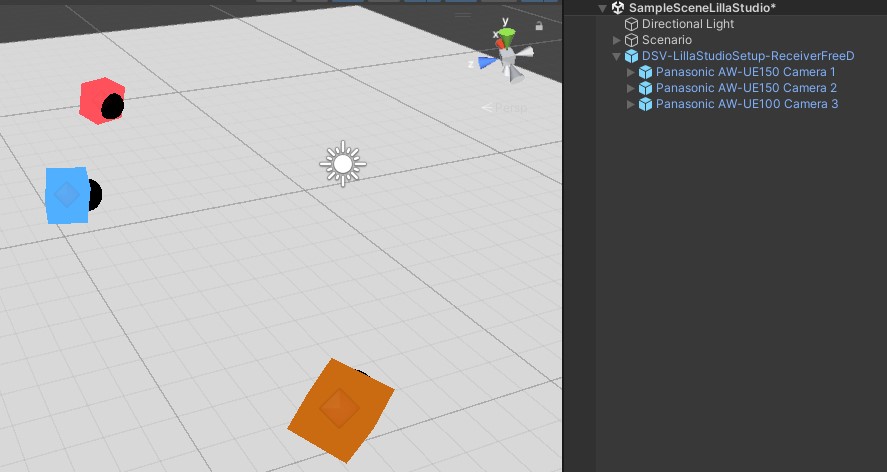Toggle the Persp projection mode label
The image size is (887, 472).
[511, 107]
